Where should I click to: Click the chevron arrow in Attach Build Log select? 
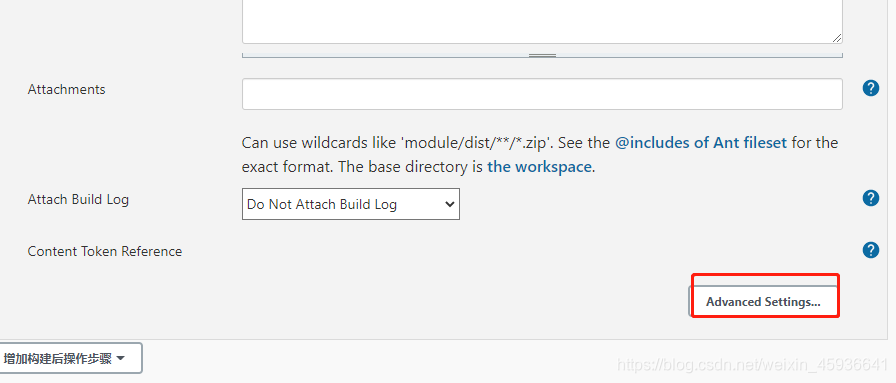click(x=450, y=204)
